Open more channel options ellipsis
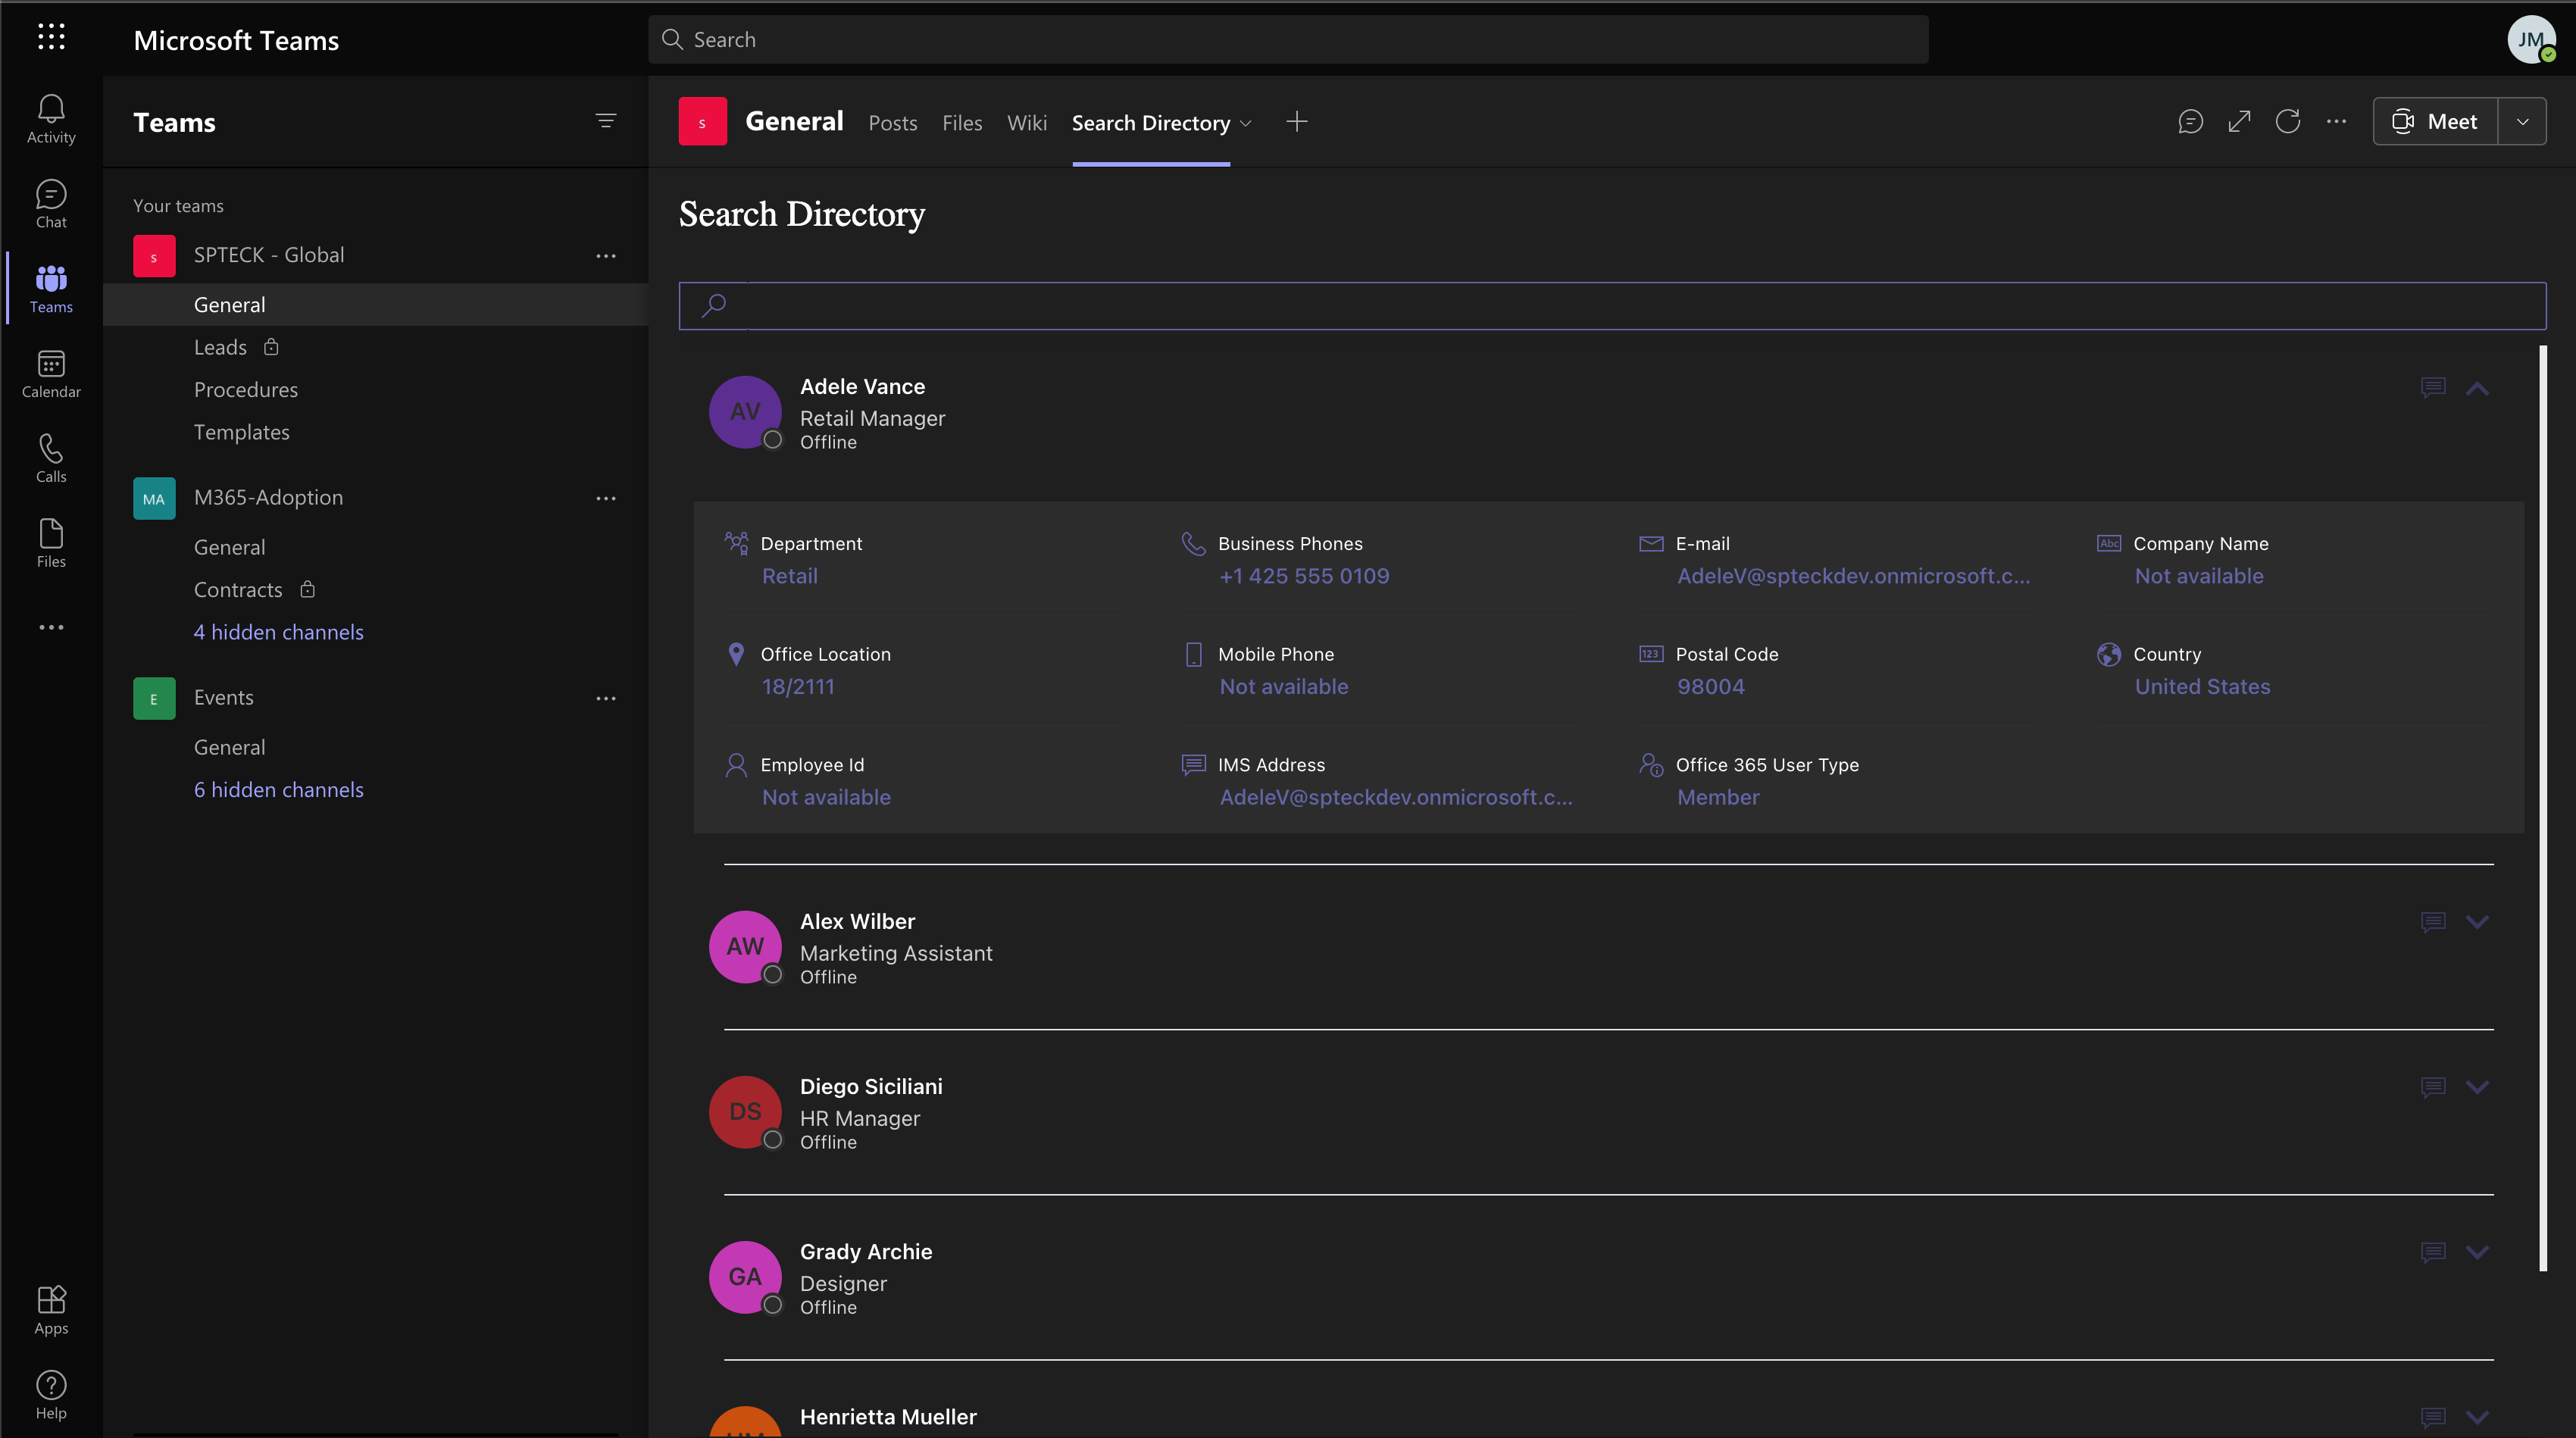The width and height of the screenshot is (2576, 1438). pos(2336,121)
